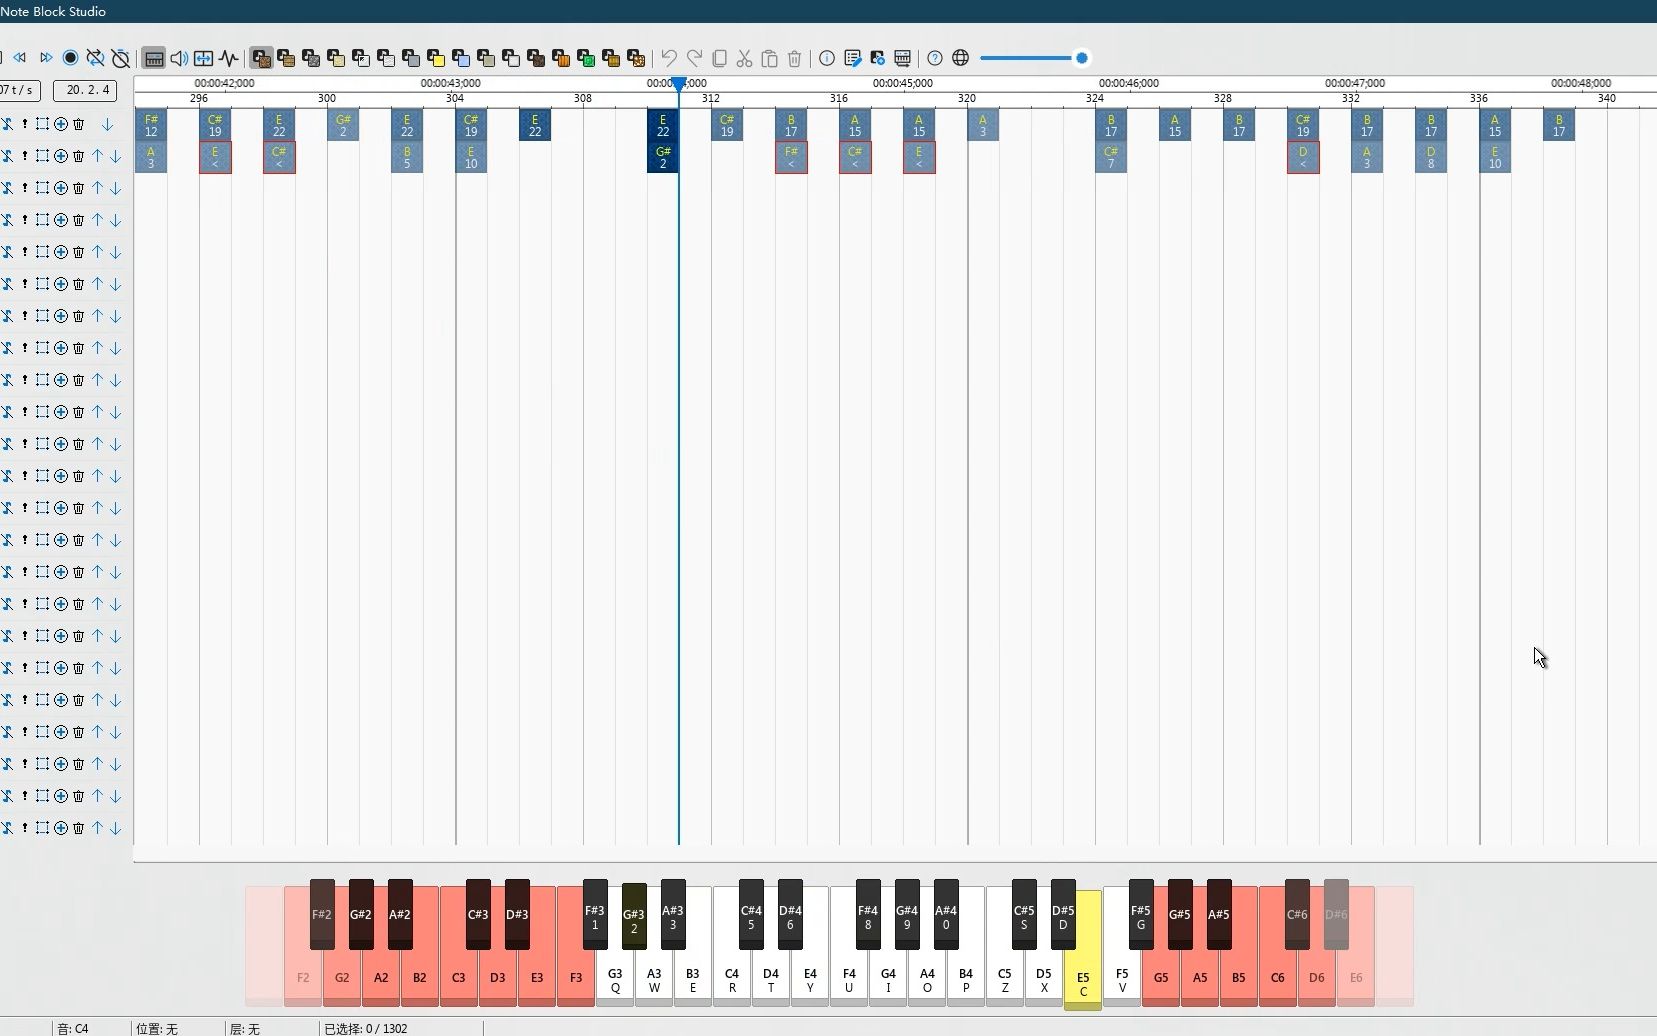This screenshot has width=1657, height=1036.
Task: Select all notes in the top layer
Action: (x=42, y=124)
